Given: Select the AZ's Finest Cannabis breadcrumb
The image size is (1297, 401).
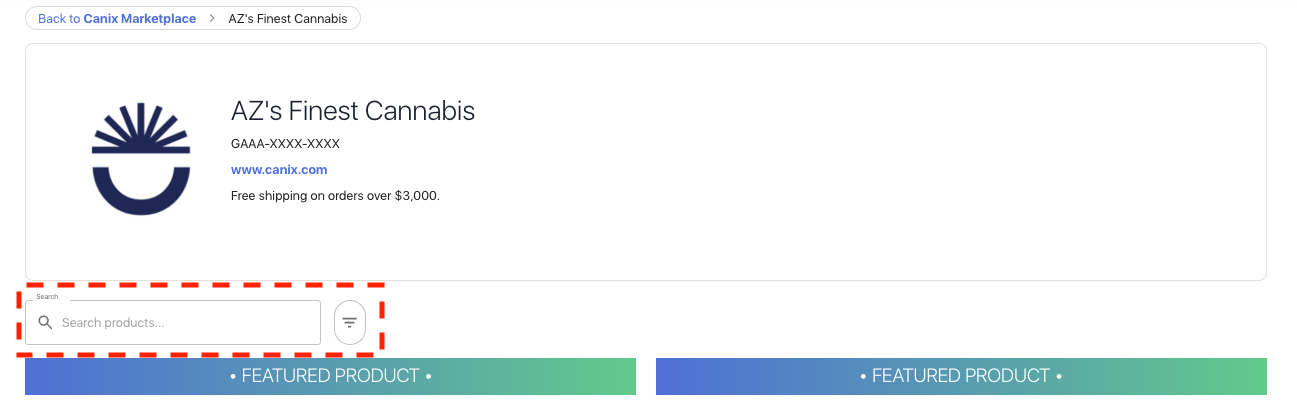Looking at the screenshot, I should coord(290,19).
